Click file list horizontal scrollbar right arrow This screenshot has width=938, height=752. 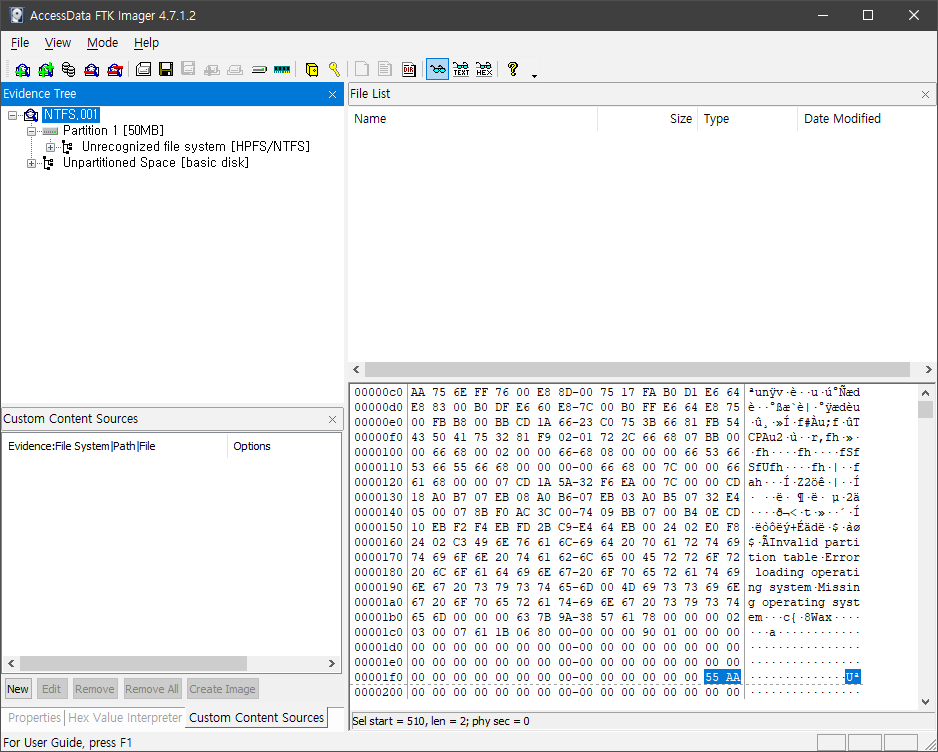click(x=928, y=370)
